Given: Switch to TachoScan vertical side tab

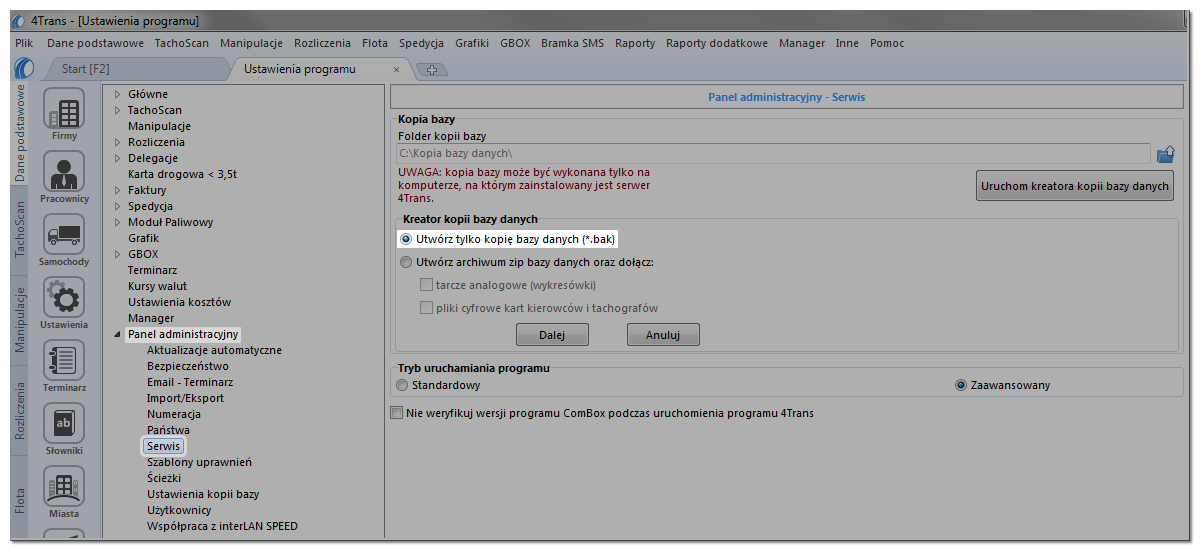Looking at the screenshot, I should pyautogui.click(x=20, y=230).
